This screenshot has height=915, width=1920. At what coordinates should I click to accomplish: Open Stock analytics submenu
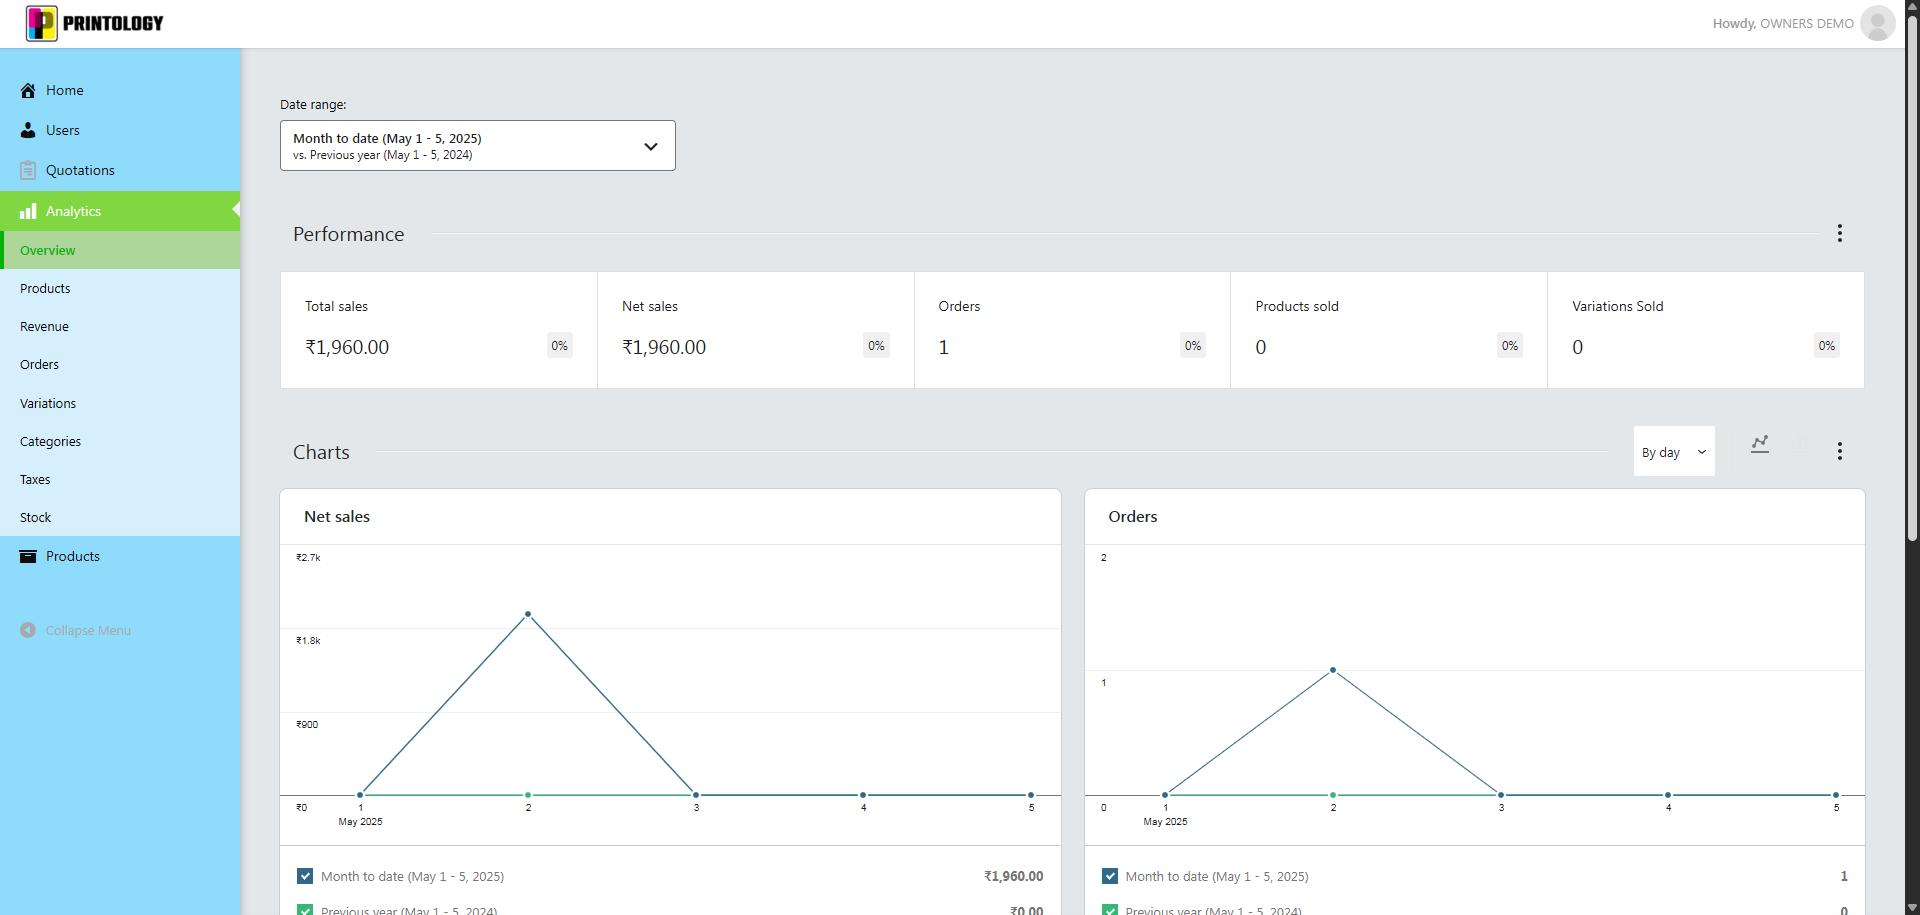tap(120, 517)
